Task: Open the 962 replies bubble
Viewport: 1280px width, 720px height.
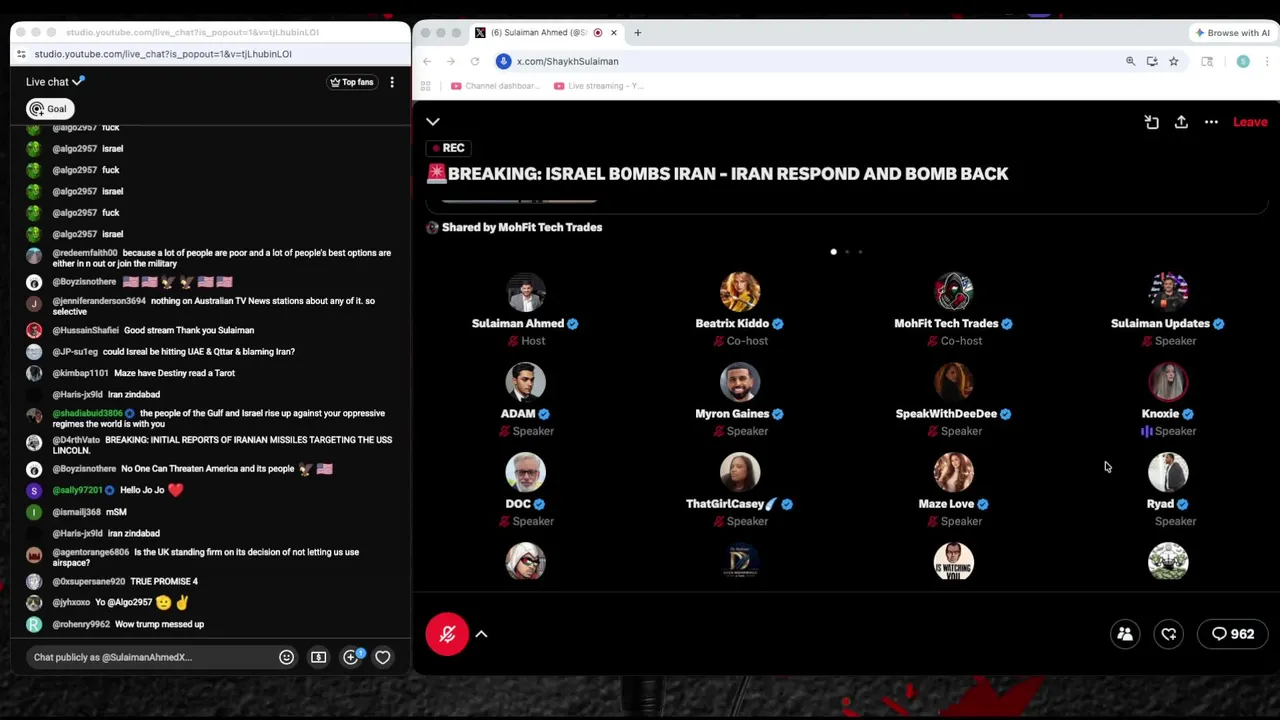Action: 1233,634
